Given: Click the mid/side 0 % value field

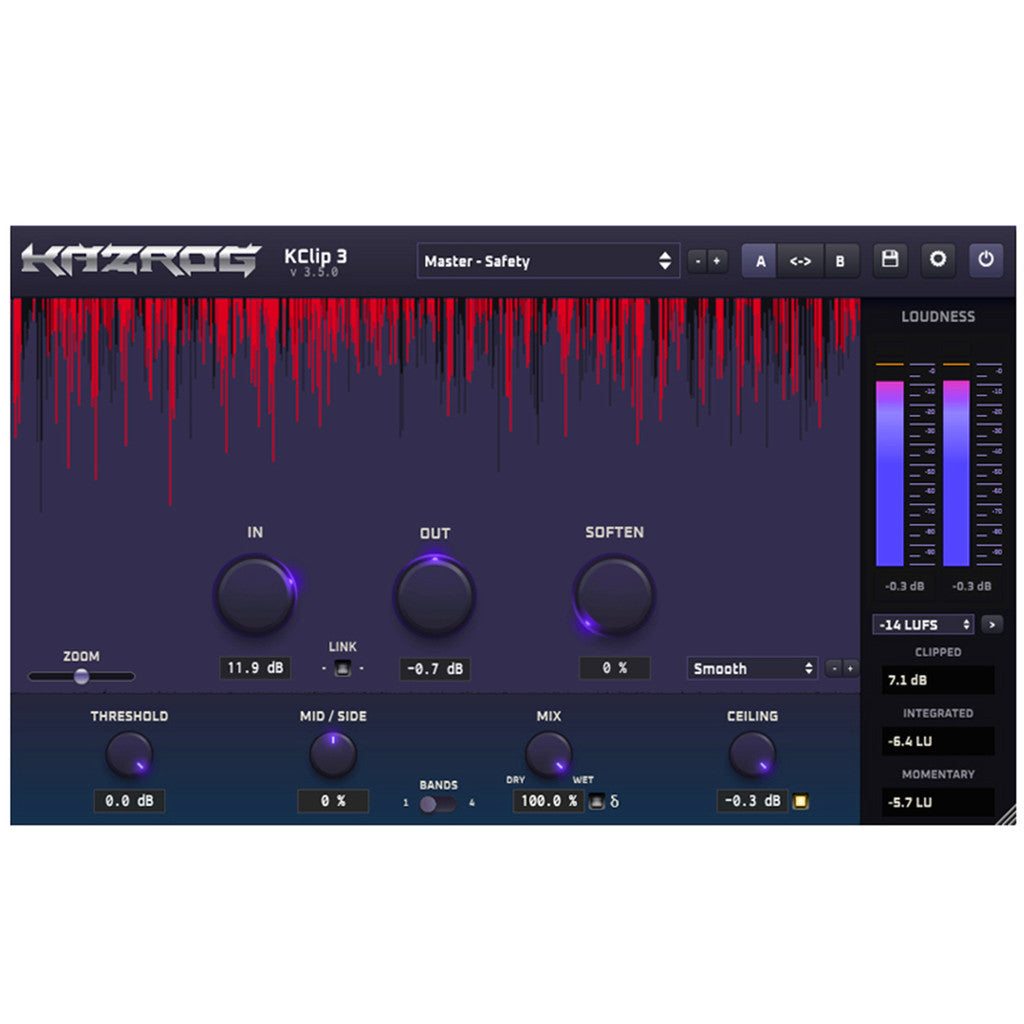Looking at the screenshot, I should tap(333, 801).
